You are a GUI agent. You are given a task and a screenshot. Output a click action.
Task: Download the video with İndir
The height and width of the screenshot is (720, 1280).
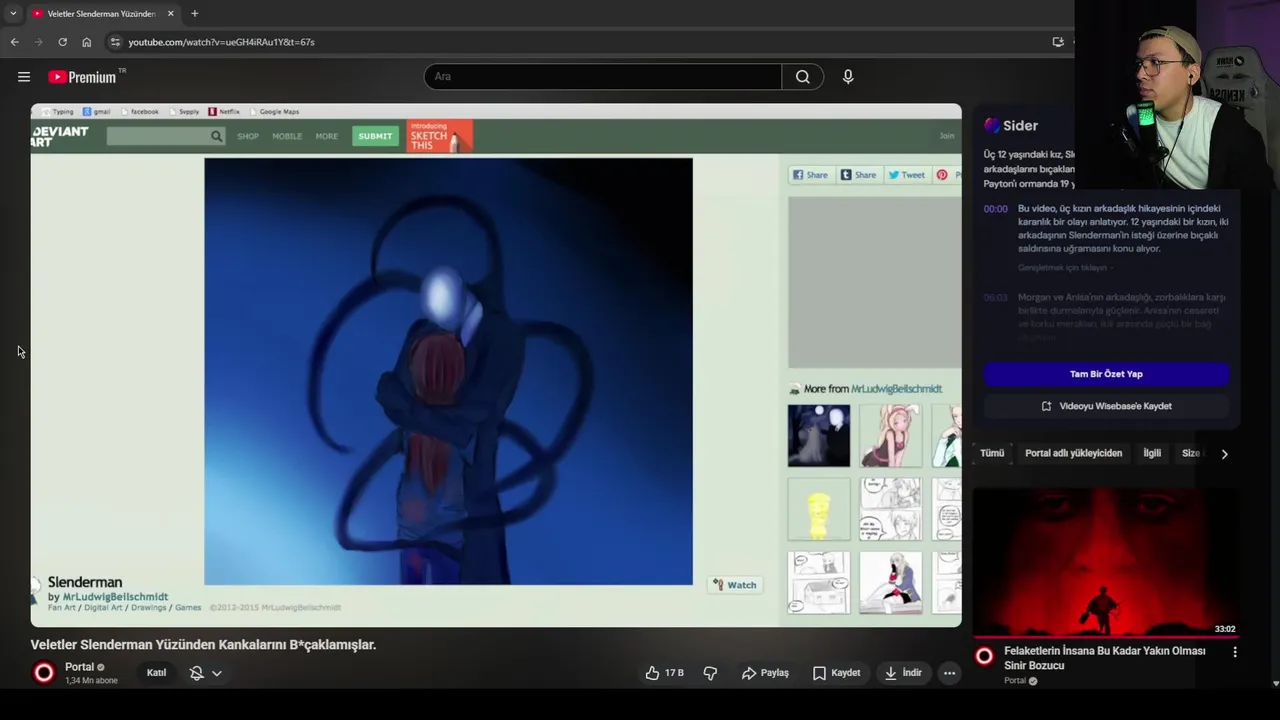pos(902,673)
